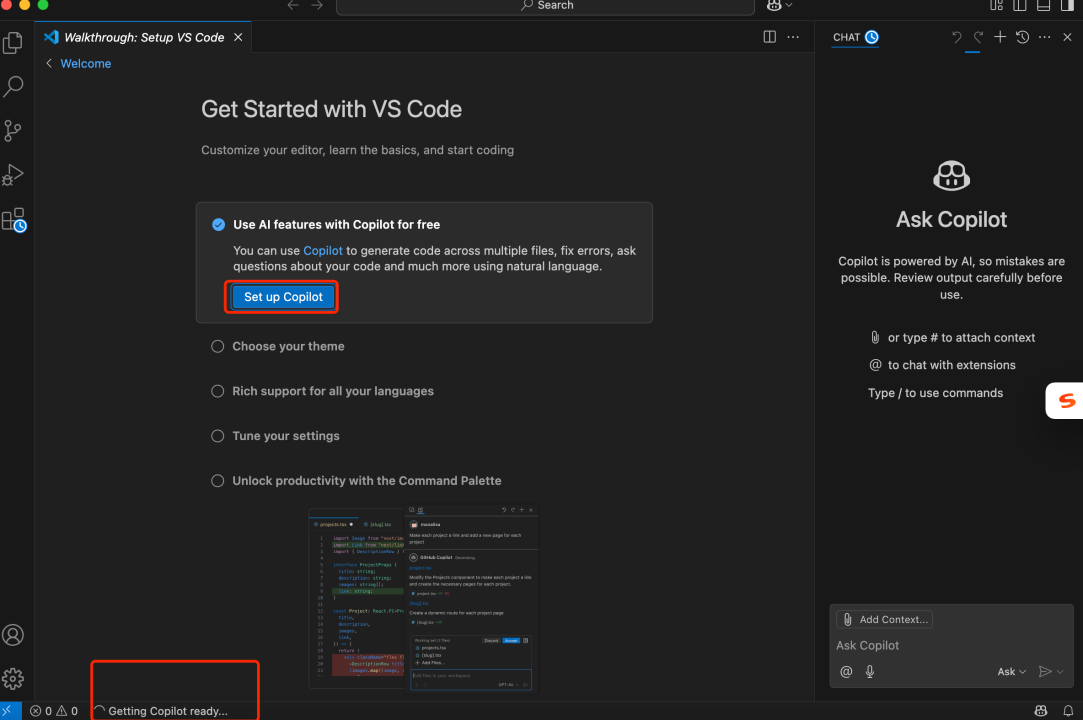Click the Copilot status icon in status bar
Image resolution: width=1083 pixels, height=720 pixels.
click(1040, 710)
